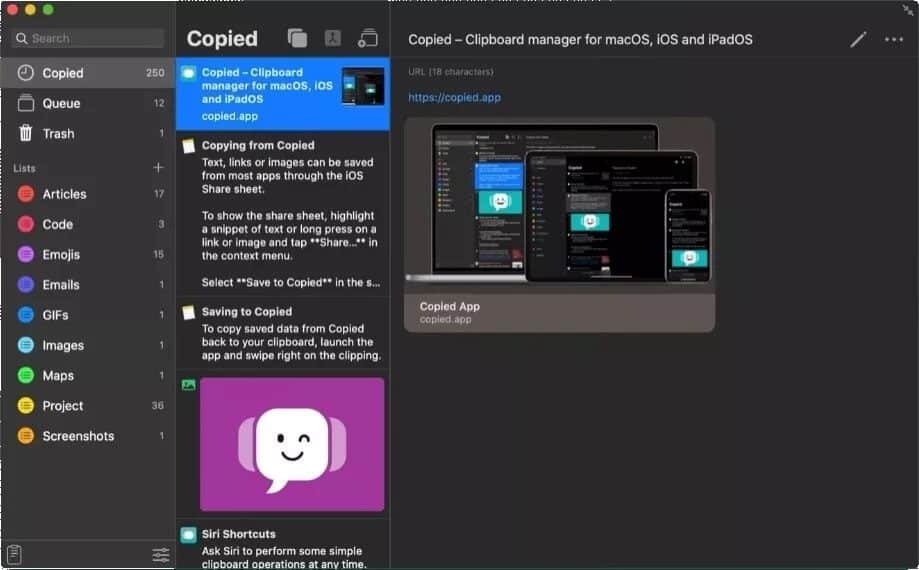The height and width of the screenshot is (570, 919).
Task: Click the small thumbnail in selected clipping
Action: click(363, 86)
